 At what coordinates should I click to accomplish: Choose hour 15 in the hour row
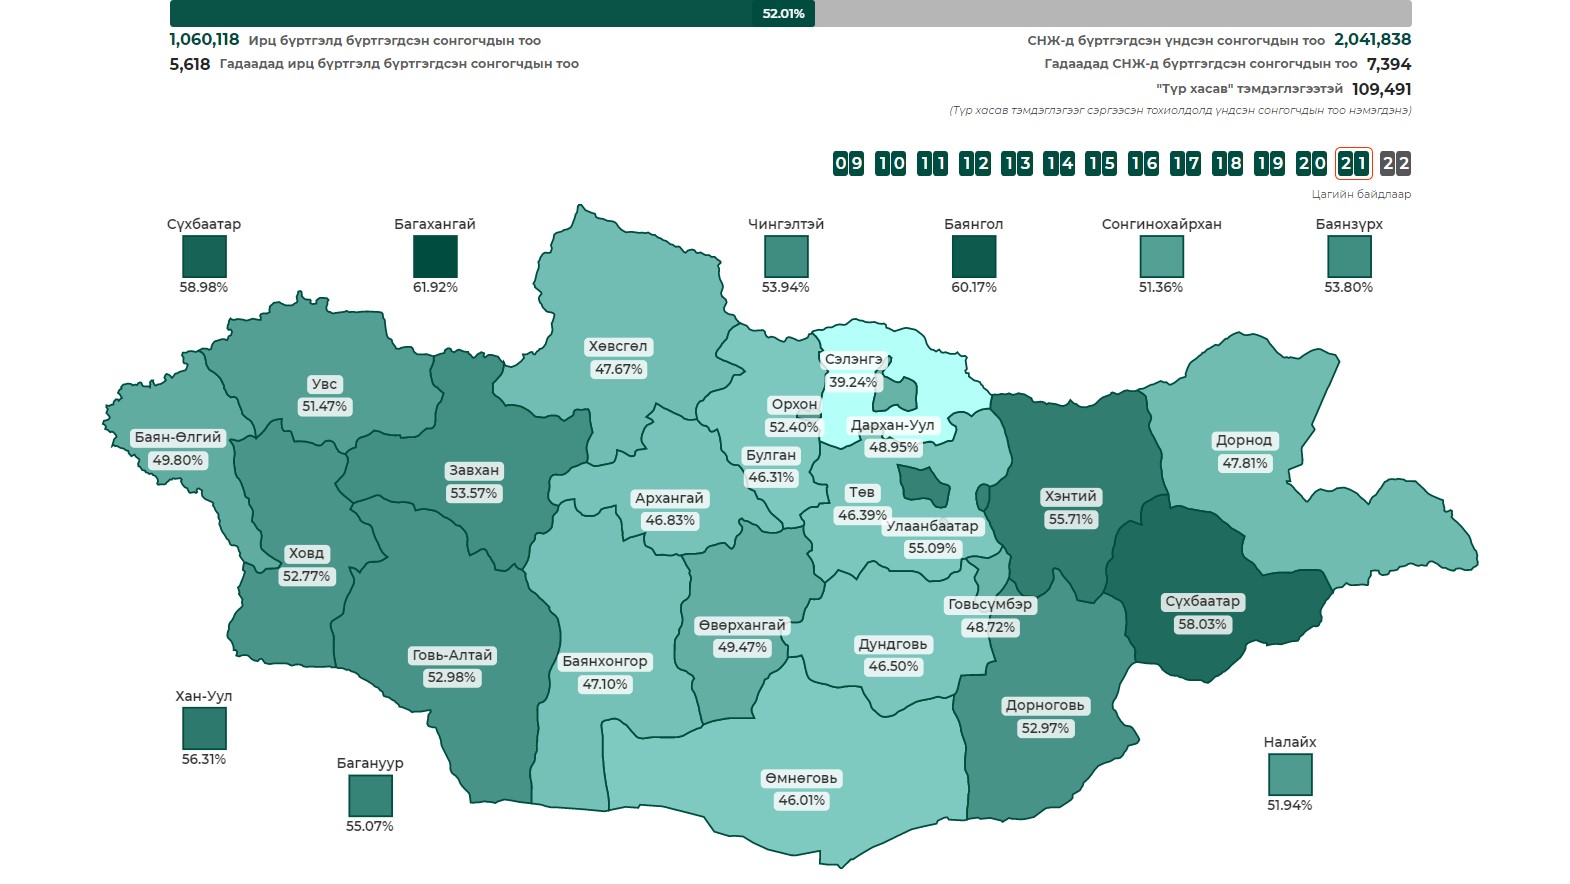(x=1101, y=163)
